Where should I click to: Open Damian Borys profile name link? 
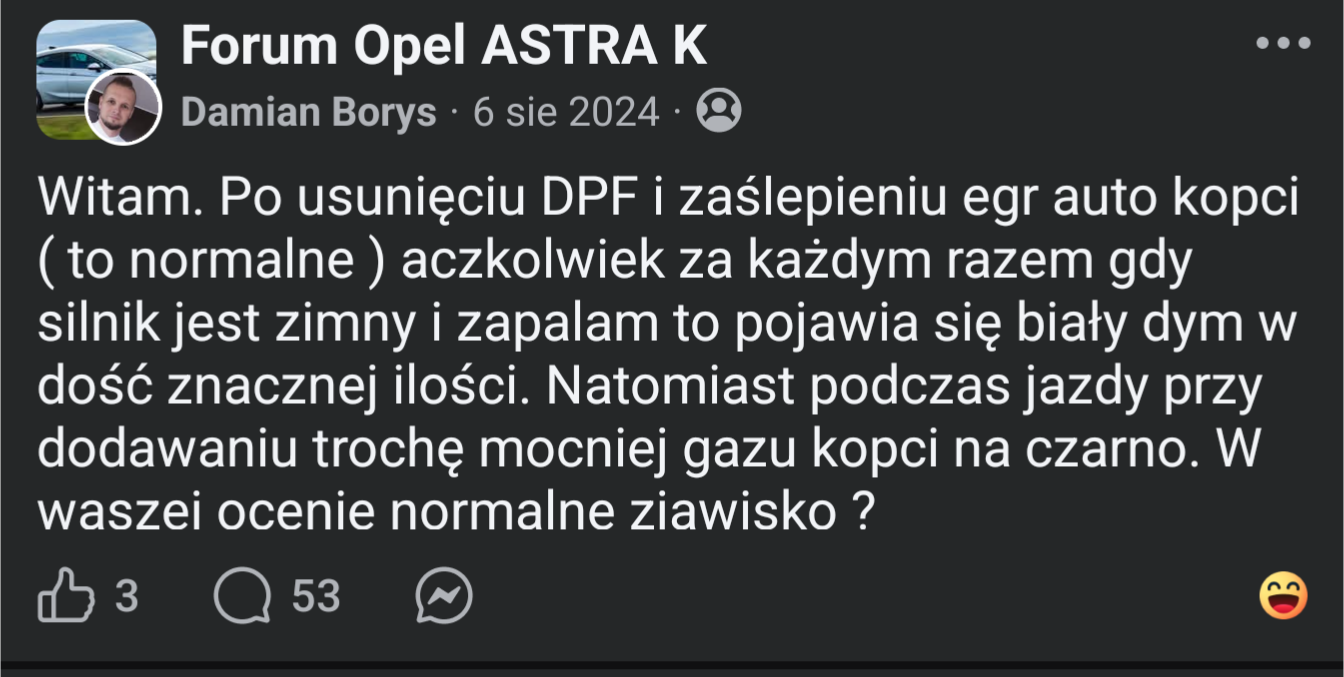point(308,112)
